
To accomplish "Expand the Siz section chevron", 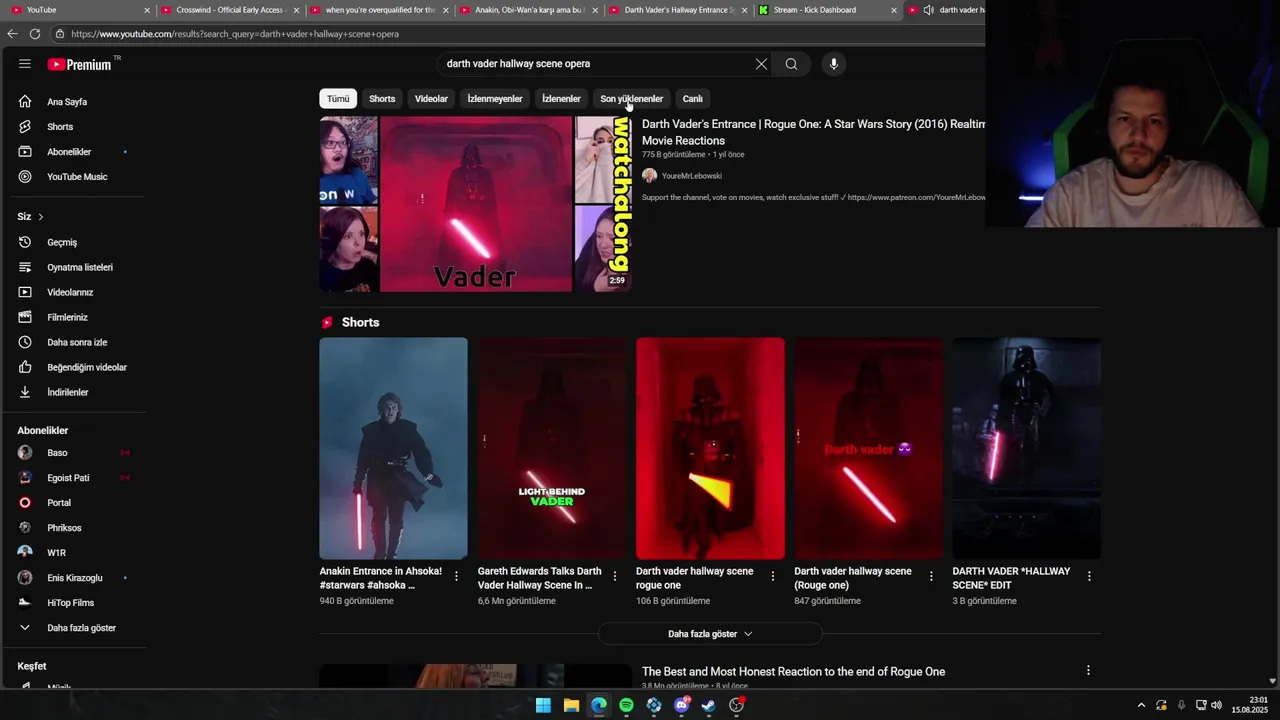I will pyautogui.click(x=40, y=217).
